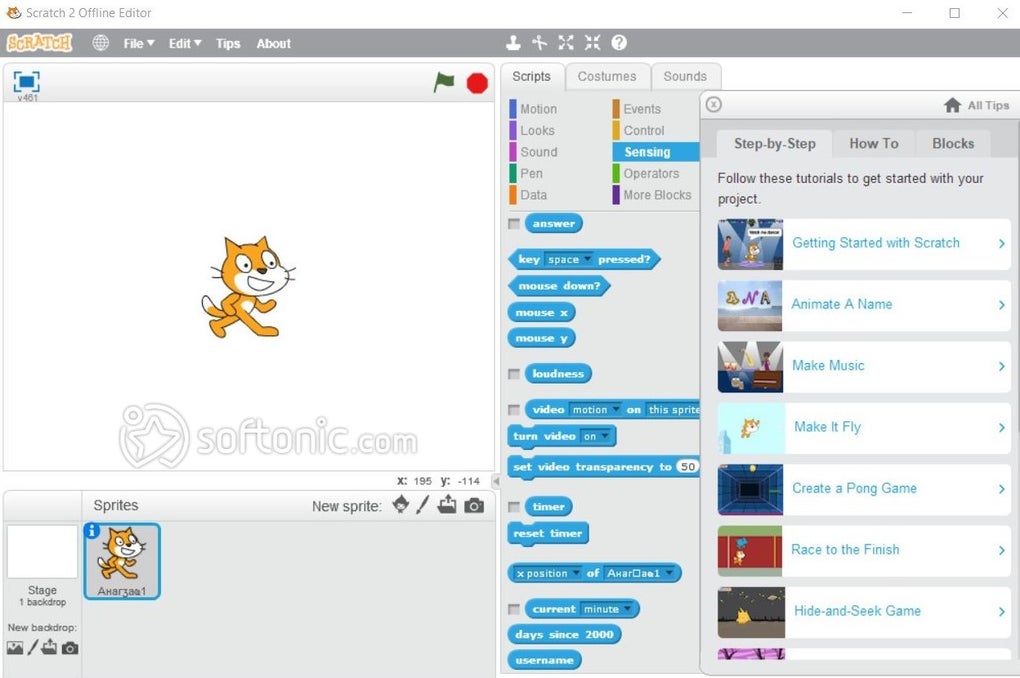Click the red stop sign
Screen dimensions: 1020x678
point(477,84)
